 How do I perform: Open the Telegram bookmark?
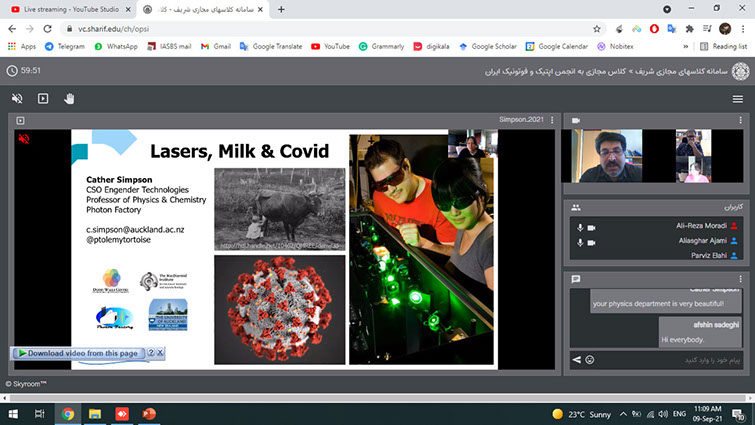(x=64, y=46)
